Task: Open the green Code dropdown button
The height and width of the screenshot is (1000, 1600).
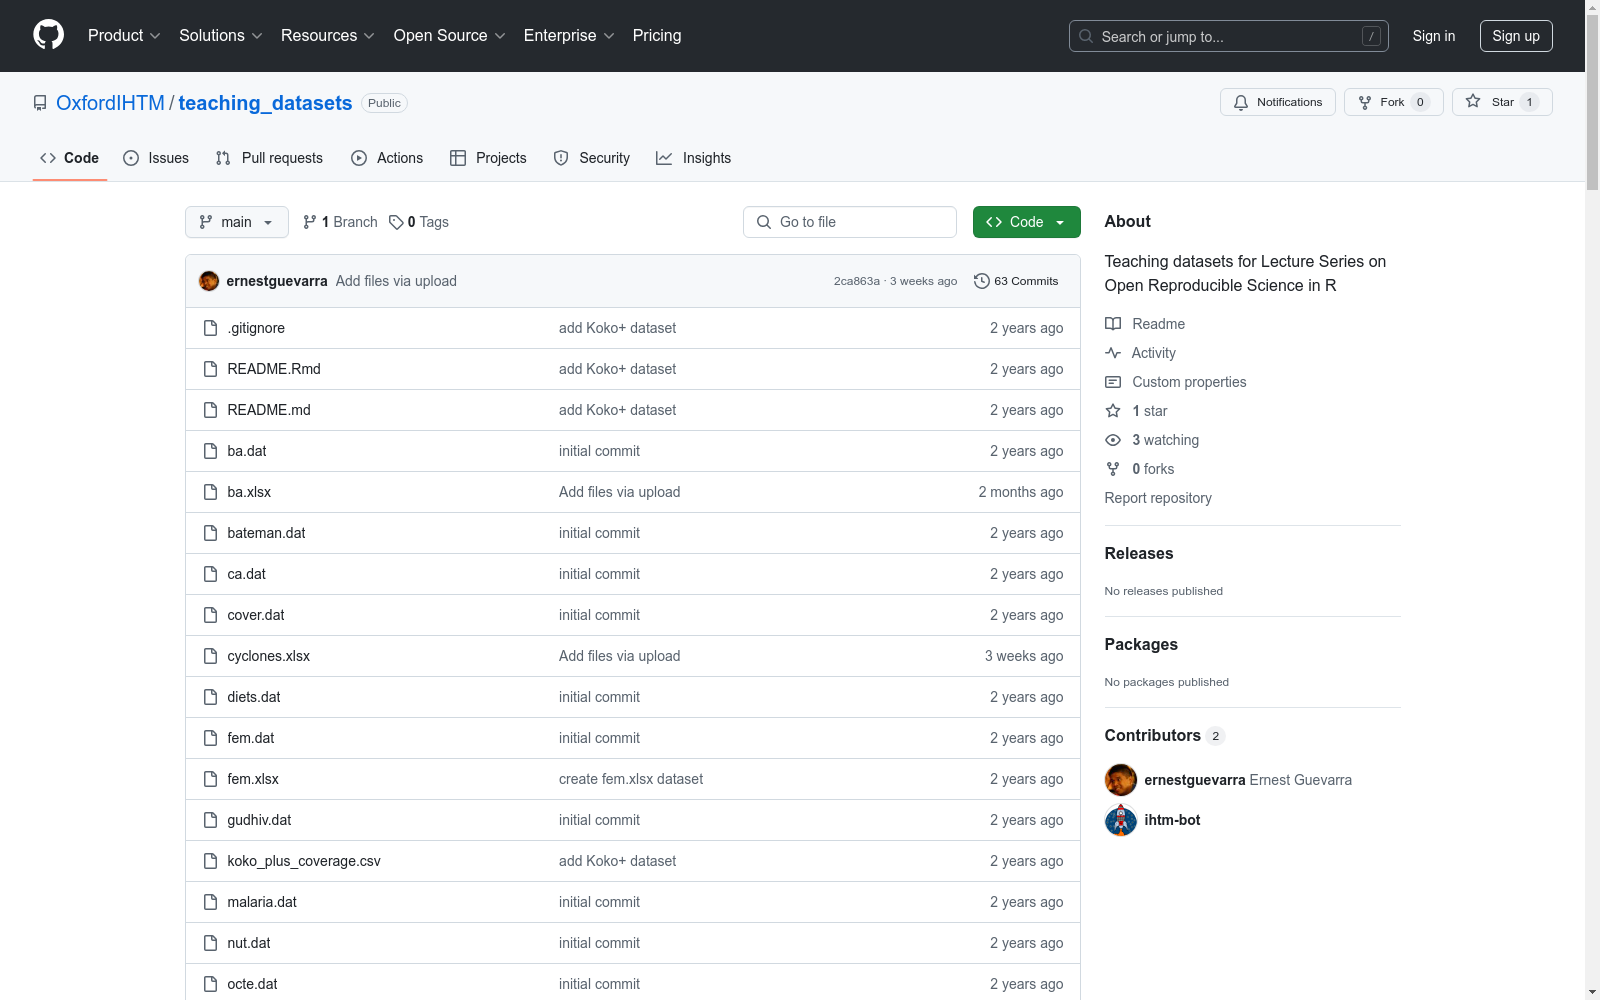Action: click(x=1027, y=222)
